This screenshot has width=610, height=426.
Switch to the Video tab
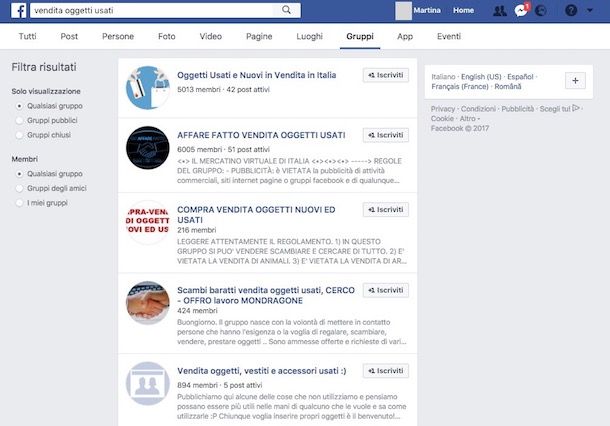click(x=210, y=36)
